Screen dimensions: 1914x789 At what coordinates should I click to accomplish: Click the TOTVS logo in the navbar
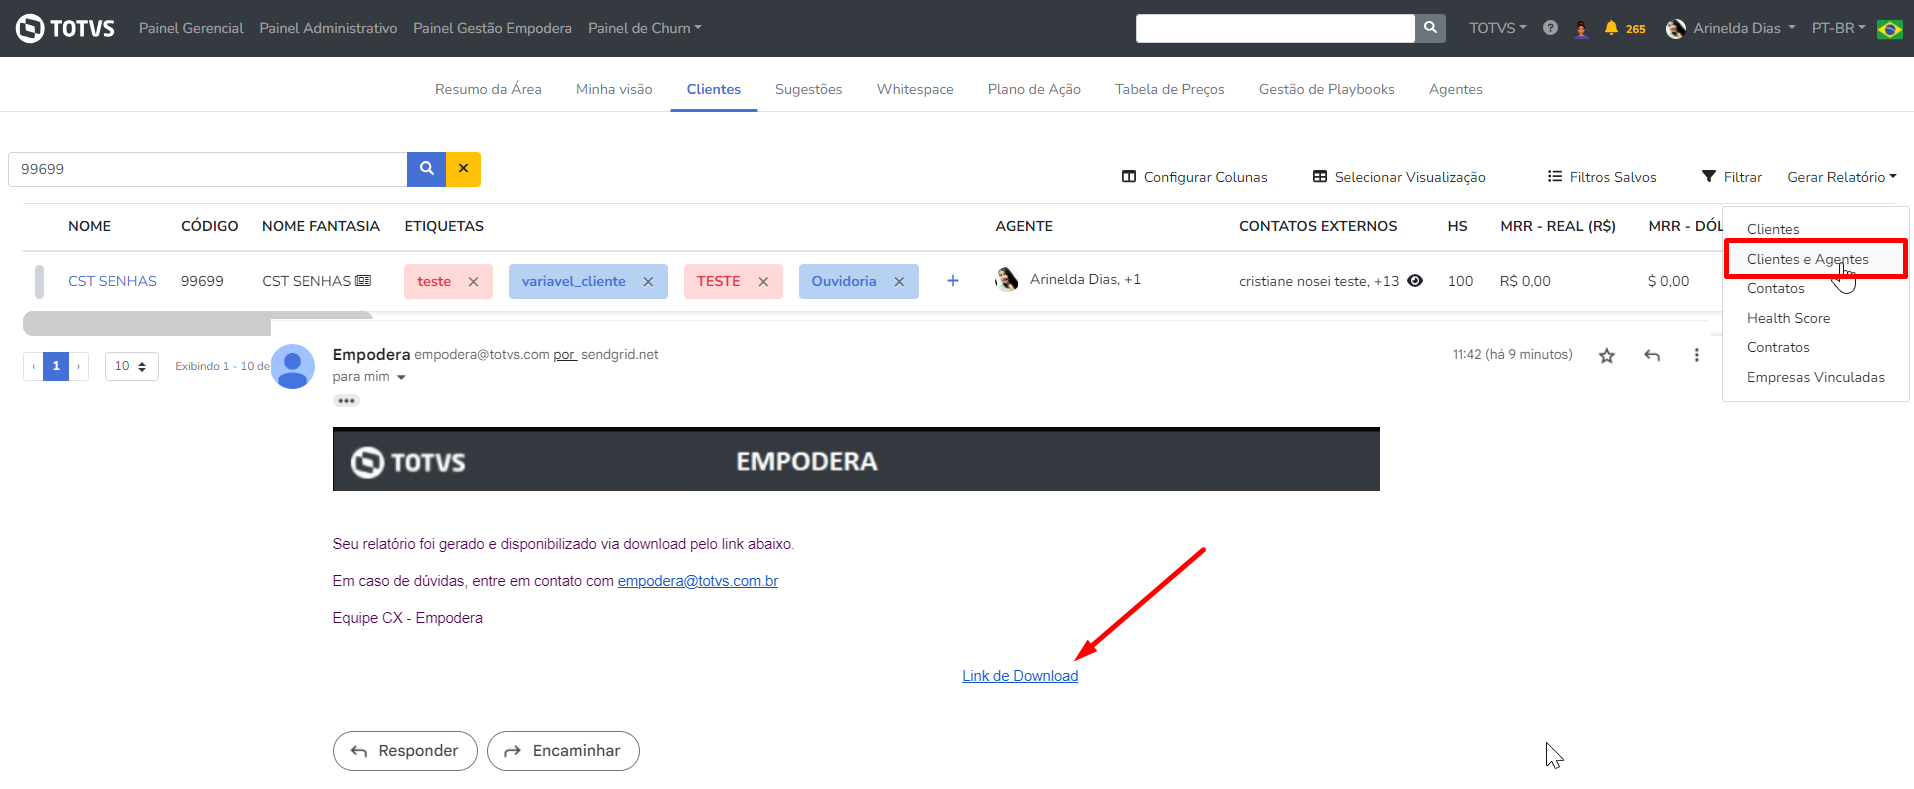[x=66, y=28]
